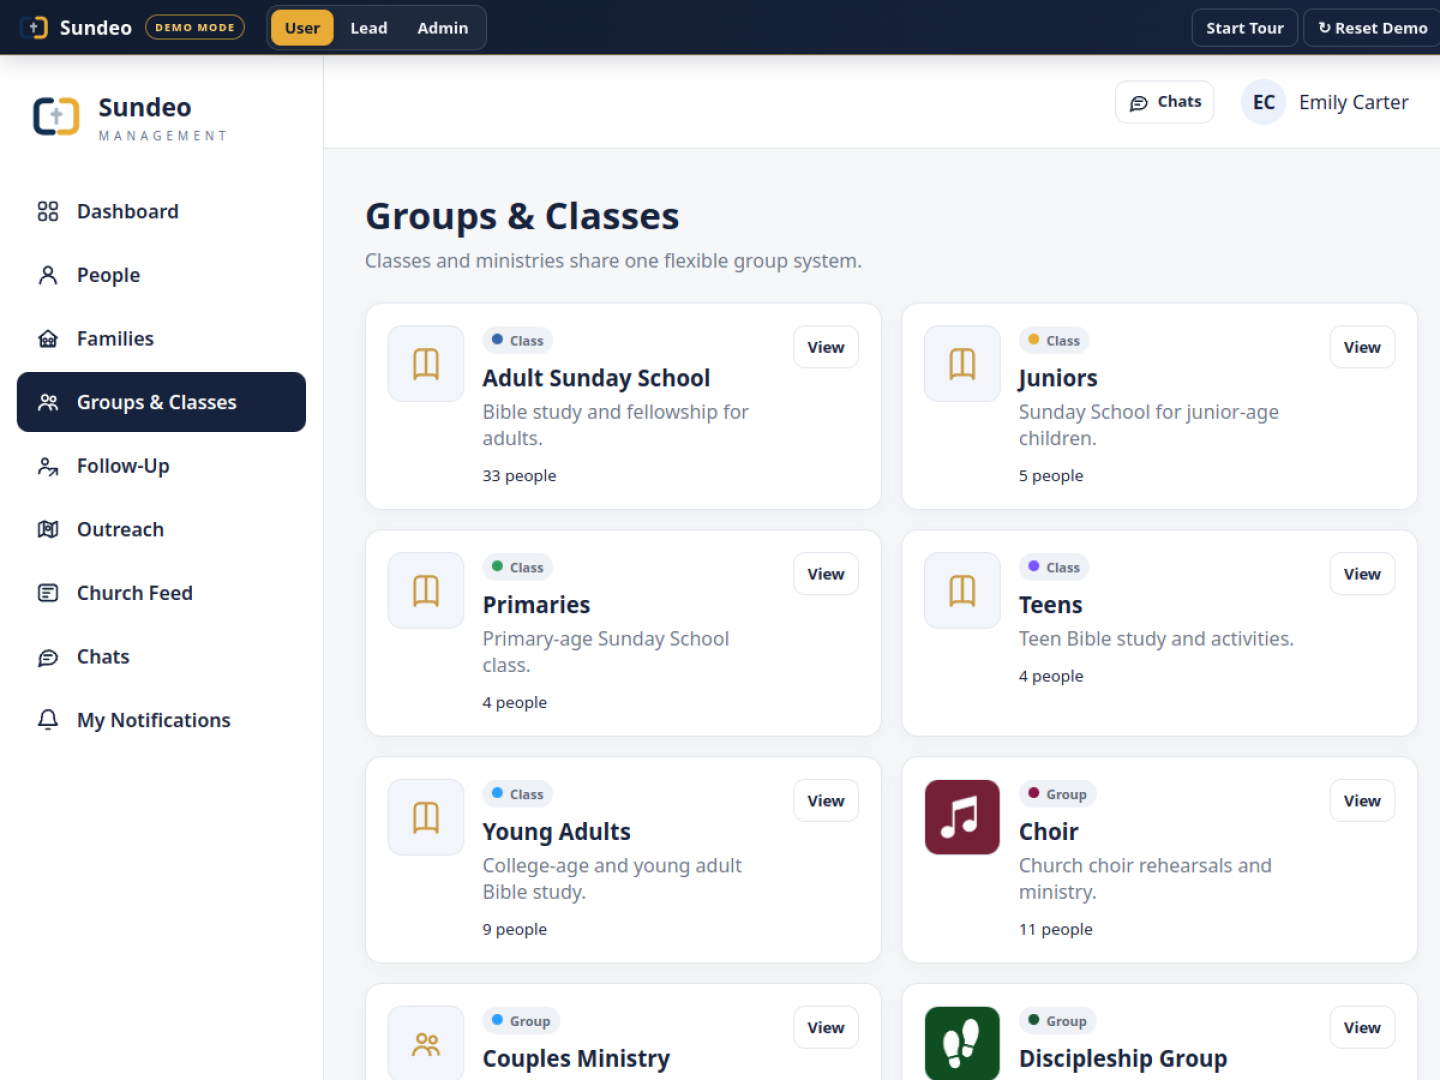Click the Church Feed icon in sidebar
The width and height of the screenshot is (1440, 1080).
pyautogui.click(x=48, y=593)
